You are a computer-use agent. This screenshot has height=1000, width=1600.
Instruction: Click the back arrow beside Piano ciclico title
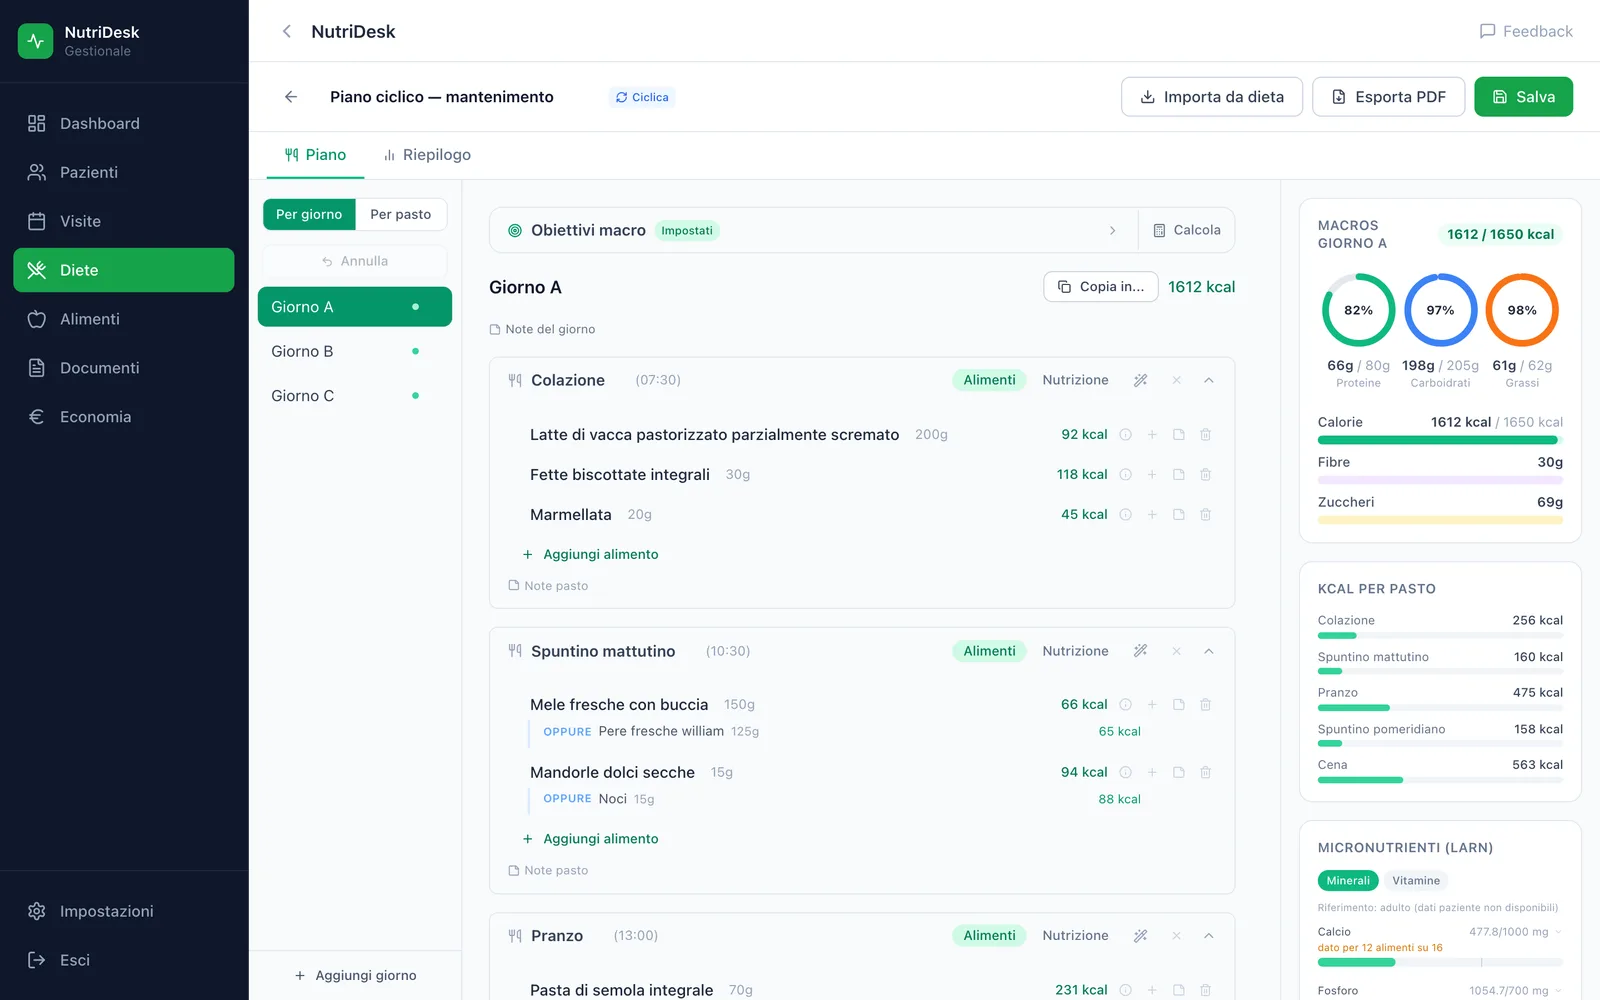[291, 97]
